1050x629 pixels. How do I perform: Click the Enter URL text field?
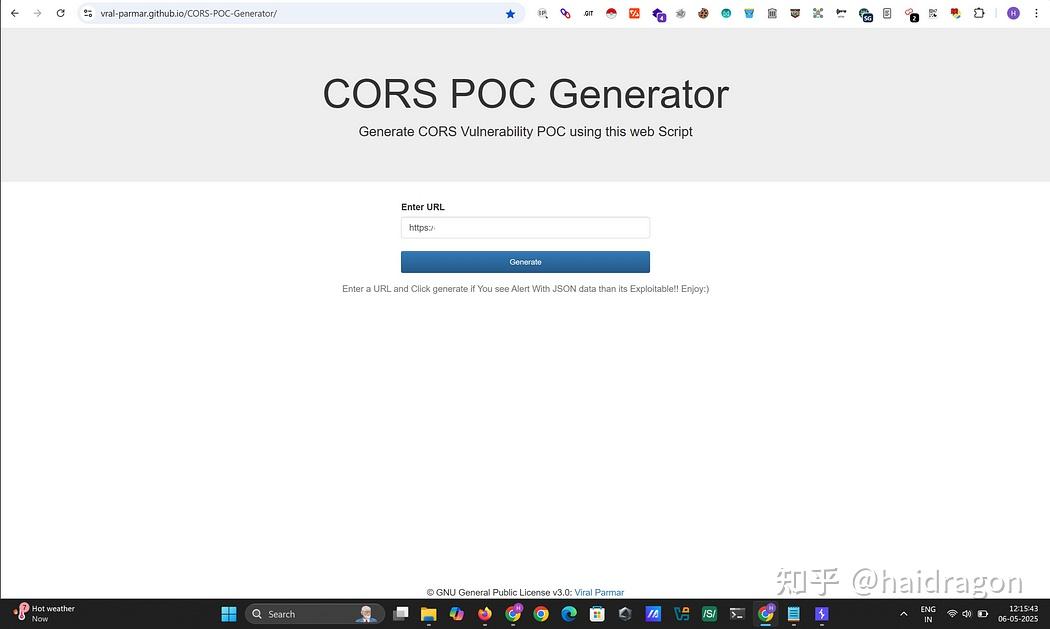click(x=525, y=227)
